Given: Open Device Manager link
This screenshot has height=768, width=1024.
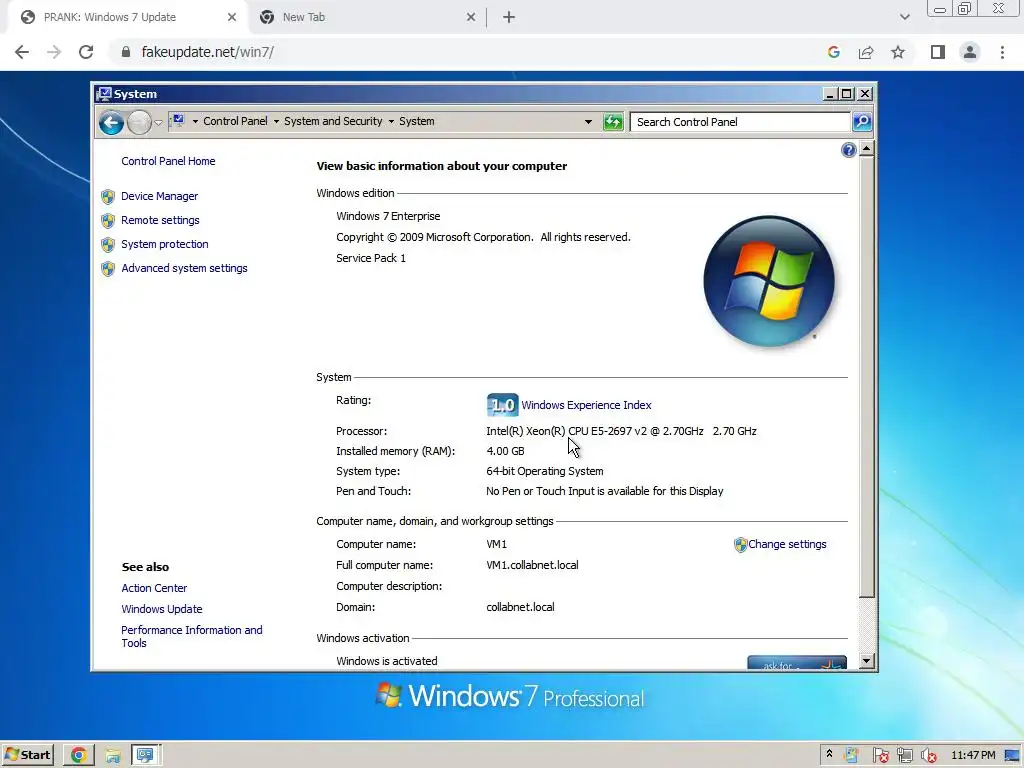Looking at the screenshot, I should pos(159,196).
